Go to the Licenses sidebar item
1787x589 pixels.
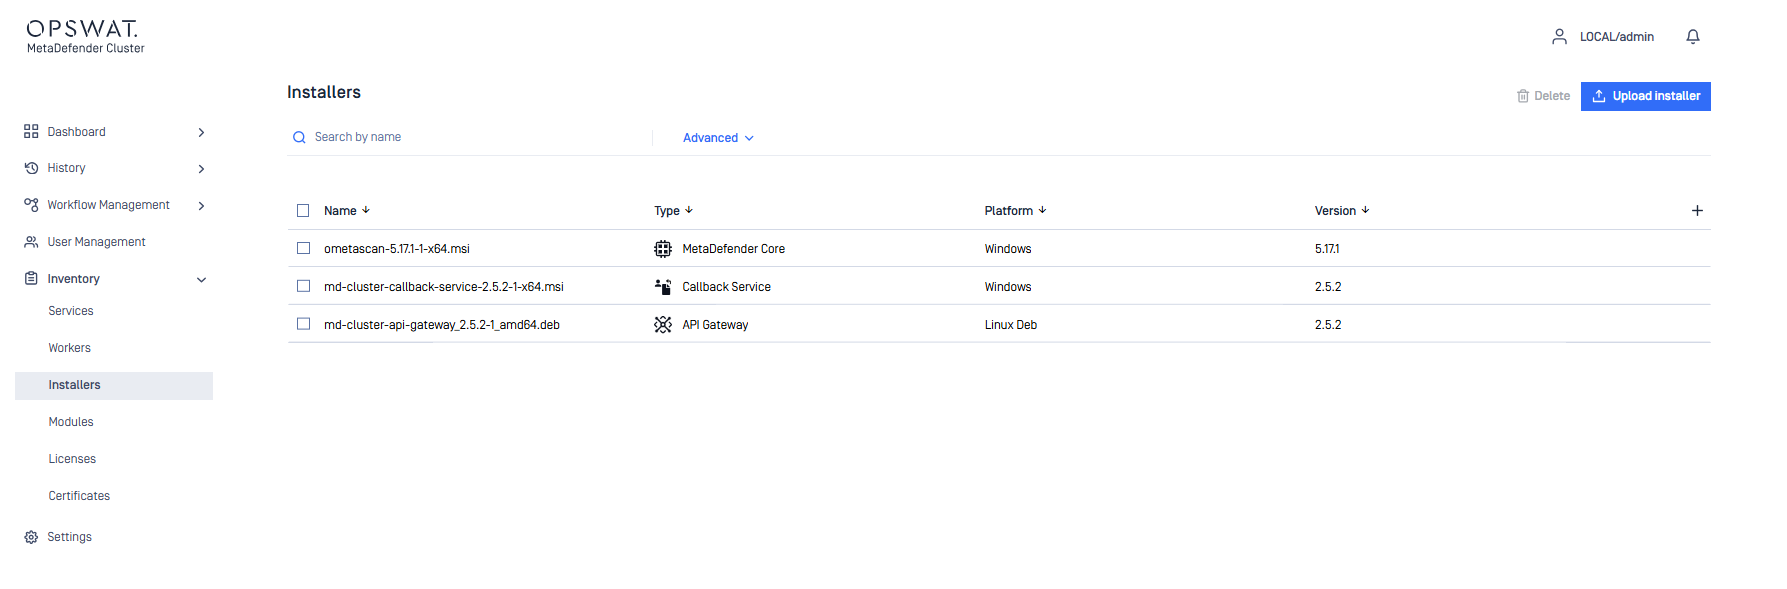pyautogui.click(x=72, y=459)
